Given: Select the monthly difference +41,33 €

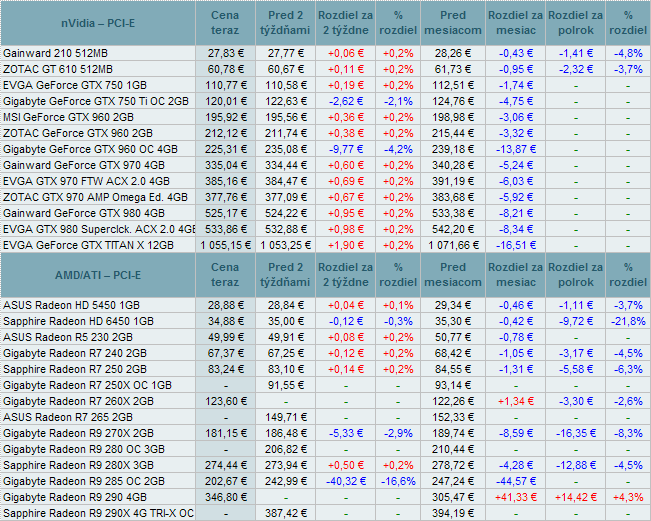Looking at the screenshot, I should click(x=516, y=497).
